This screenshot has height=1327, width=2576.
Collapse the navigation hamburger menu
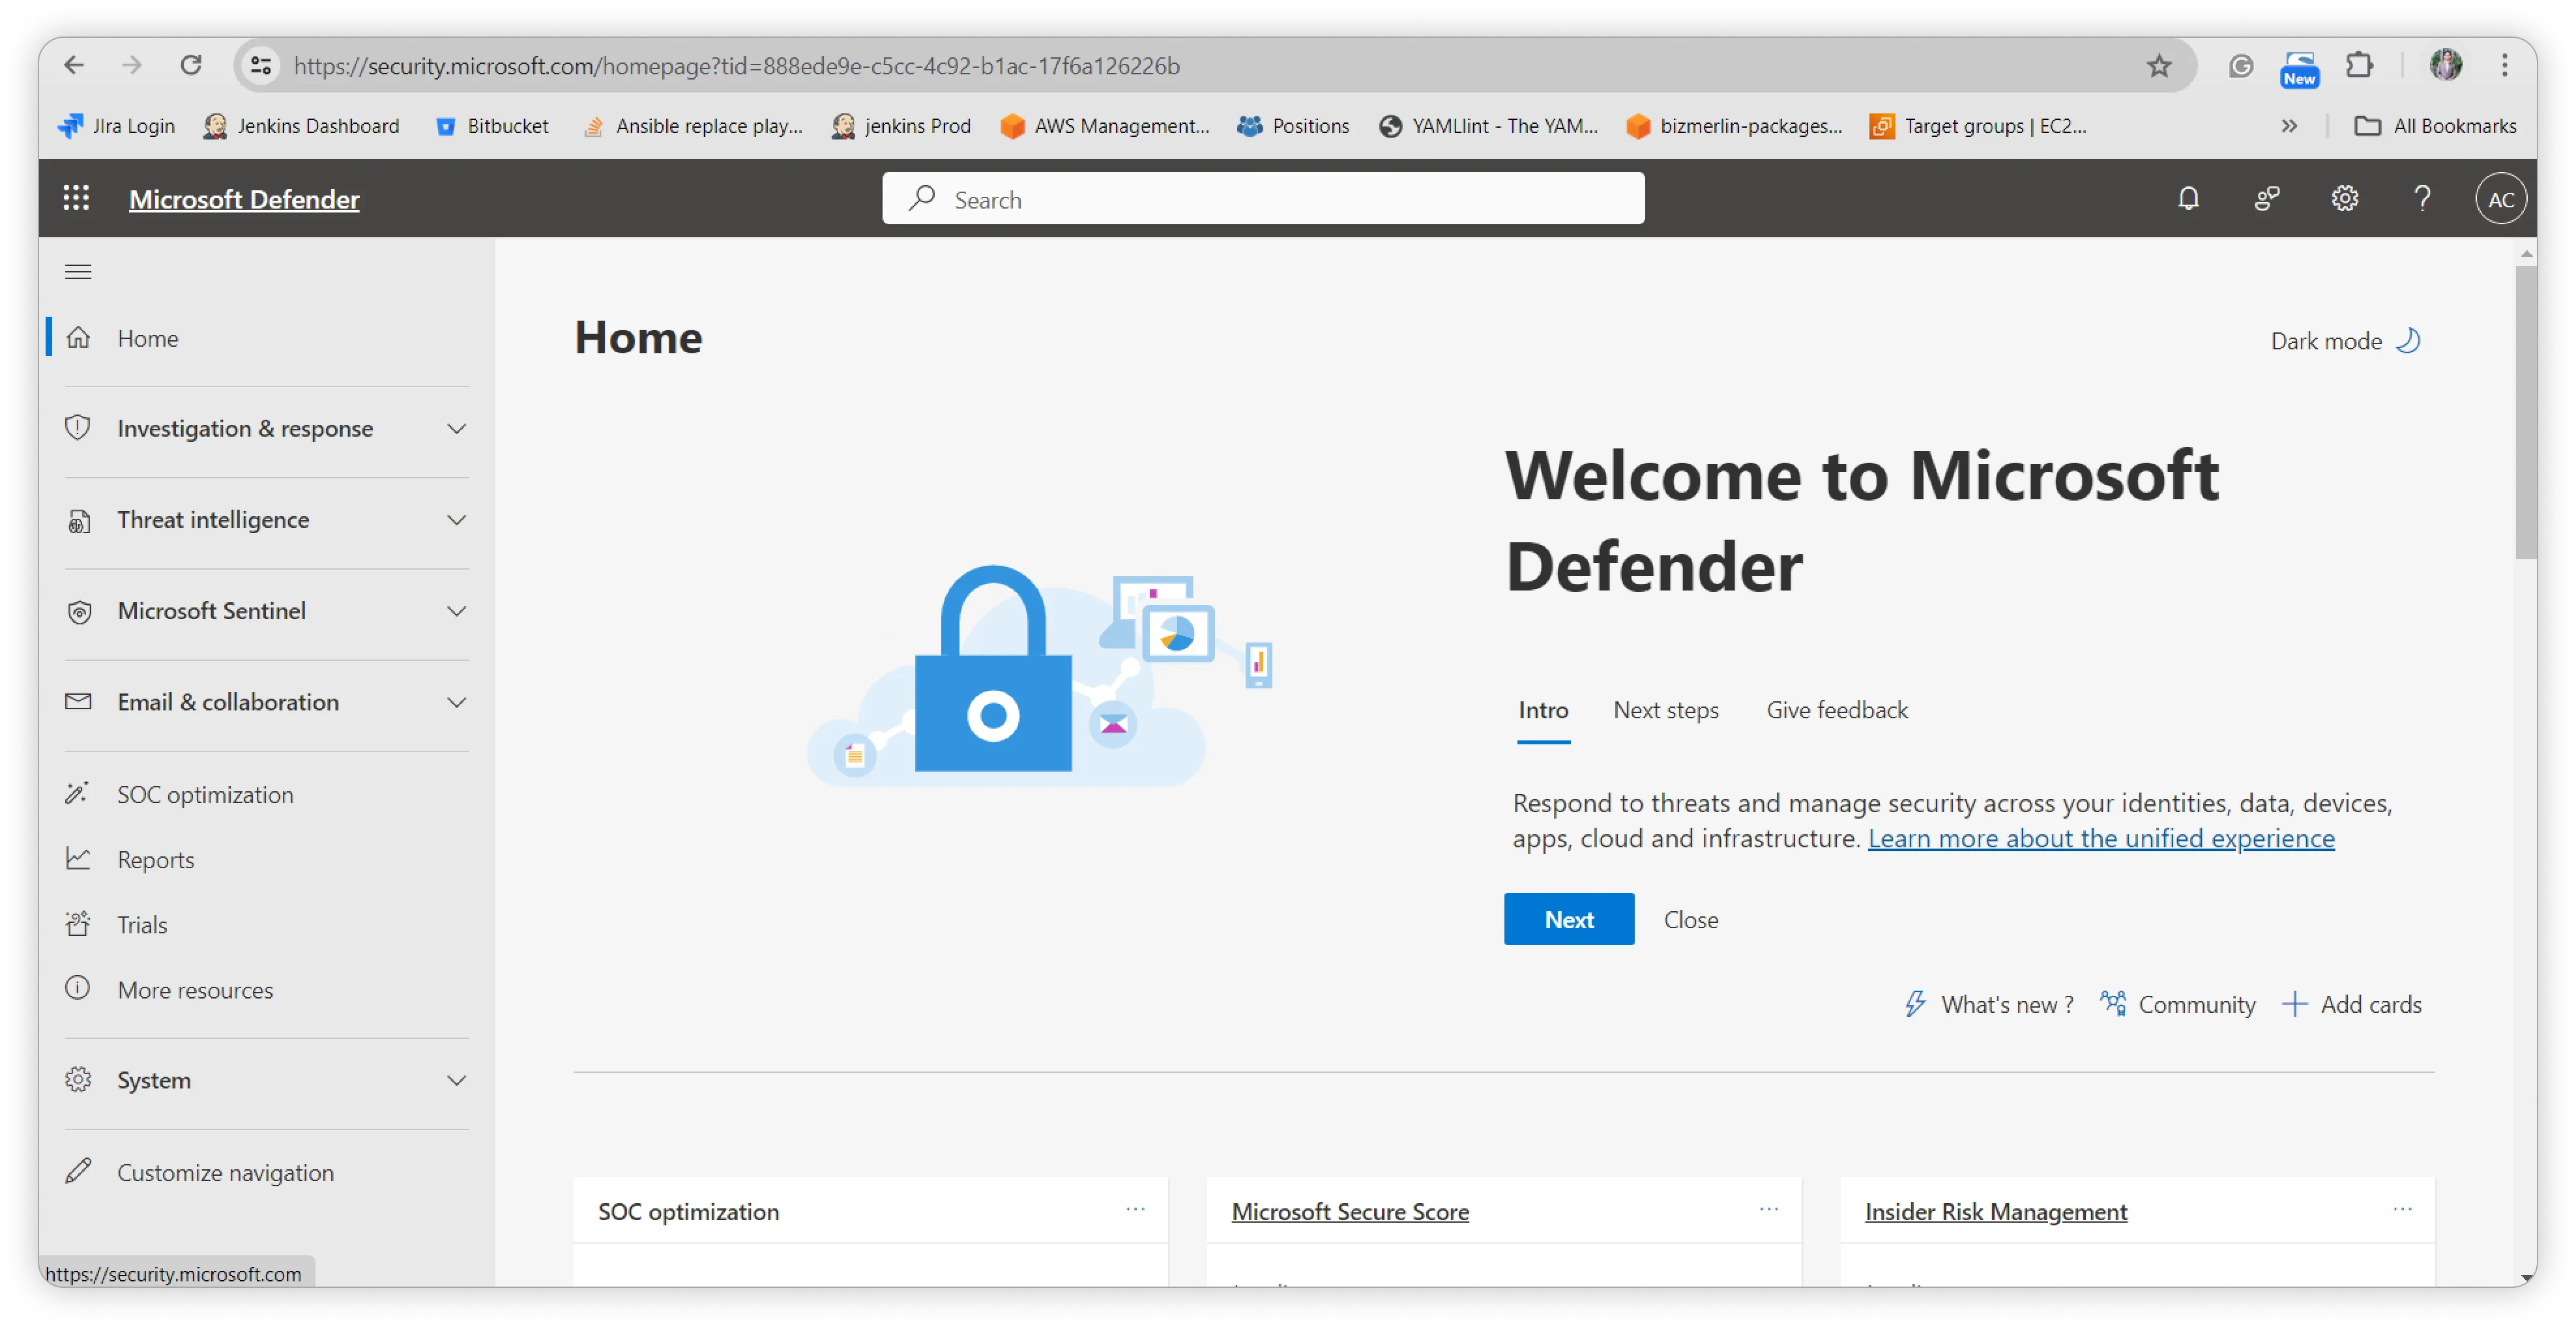(78, 271)
